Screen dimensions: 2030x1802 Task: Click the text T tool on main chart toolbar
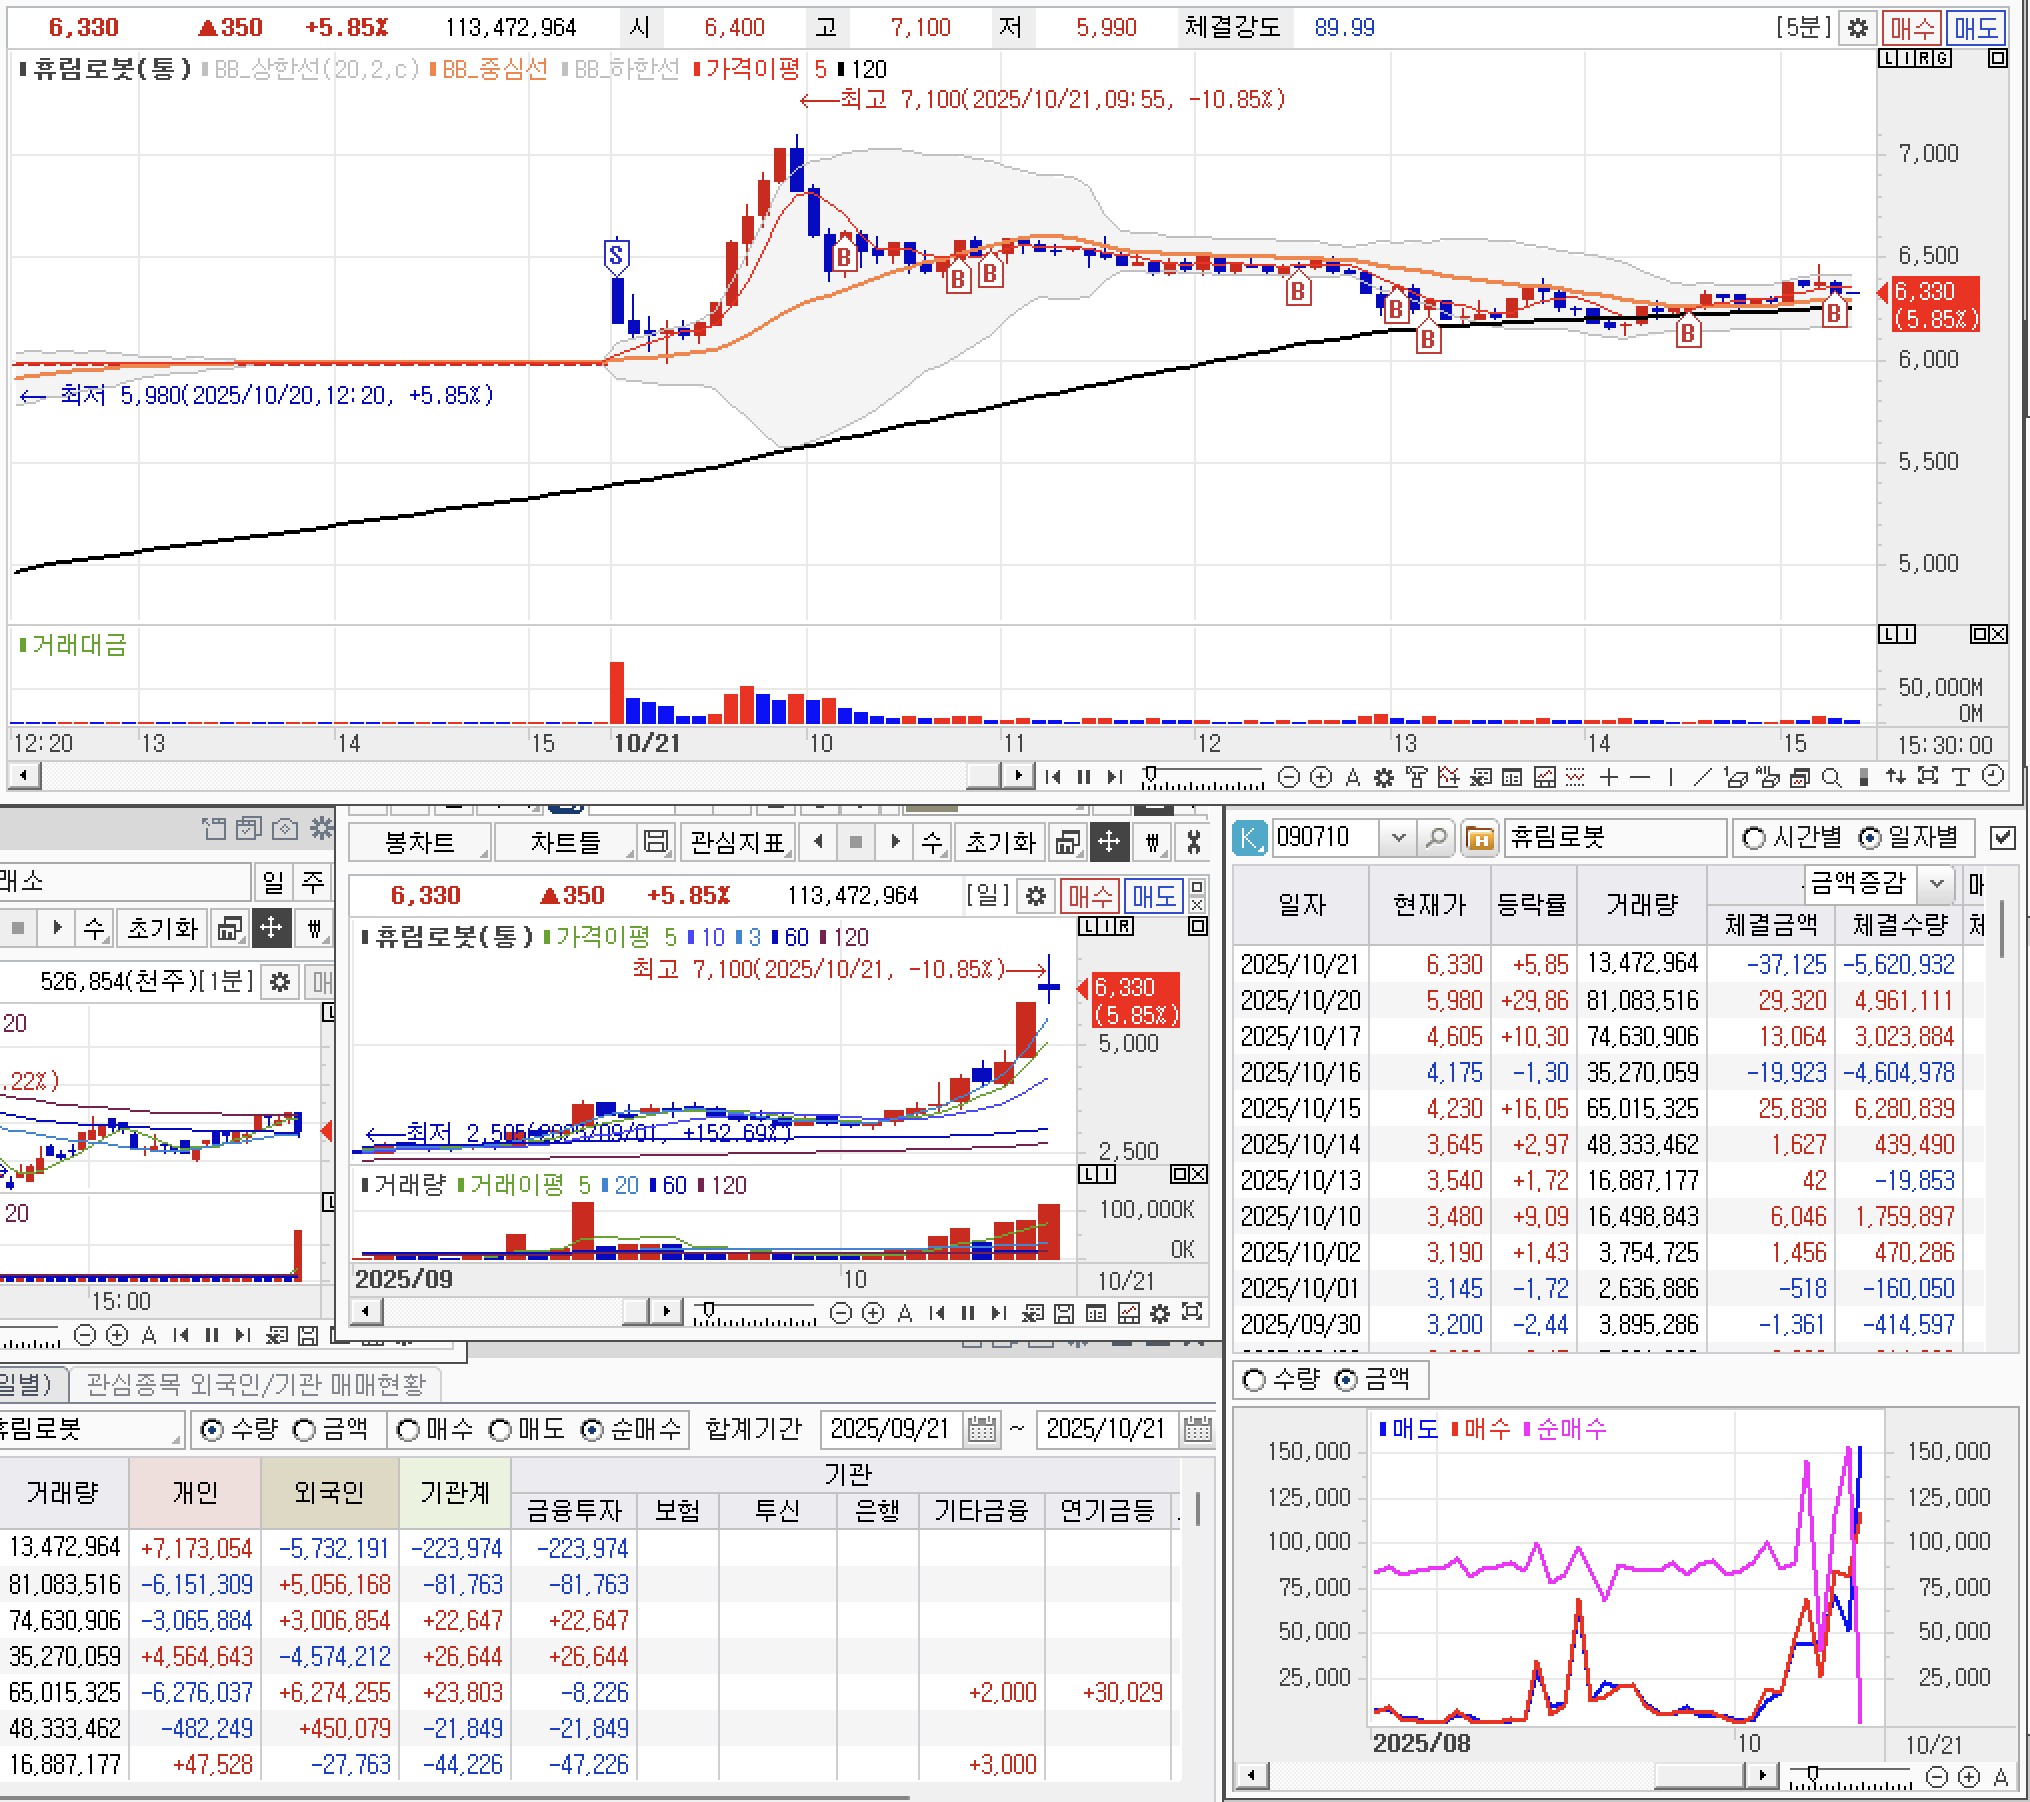click(1961, 777)
